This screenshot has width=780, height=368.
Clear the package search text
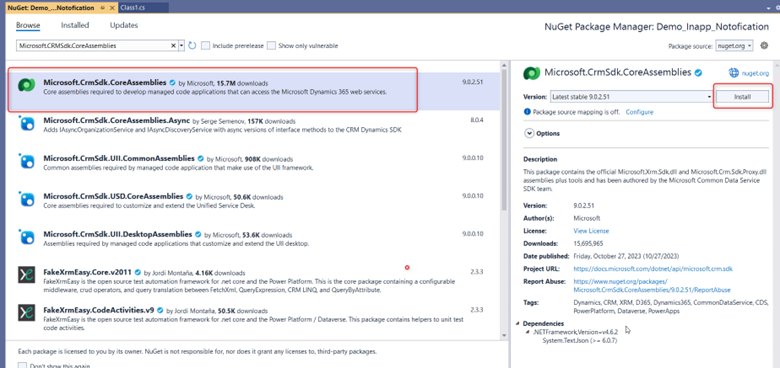point(173,45)
